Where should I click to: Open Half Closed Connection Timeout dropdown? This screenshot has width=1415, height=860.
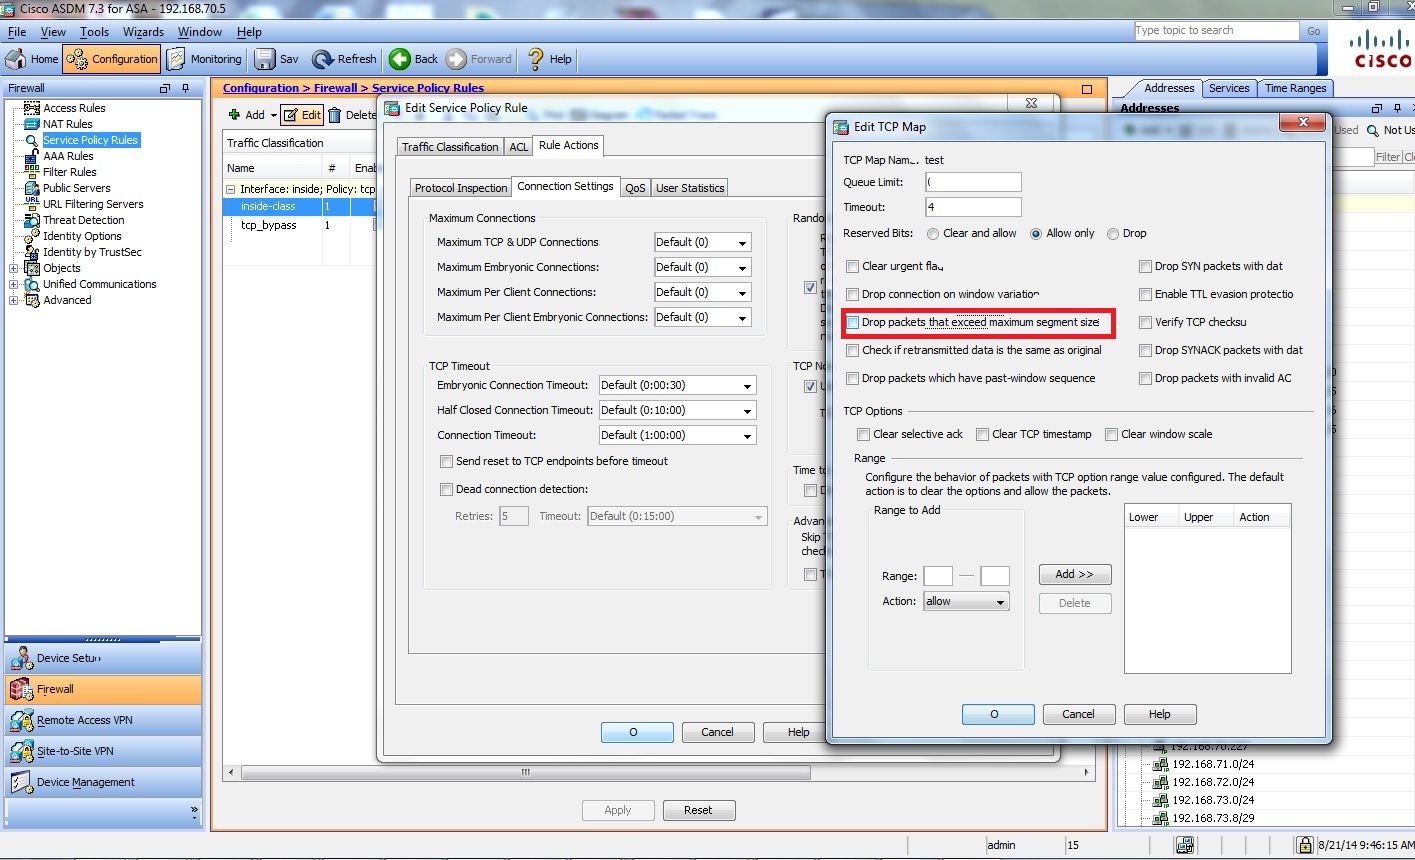(x=677, y=410)
